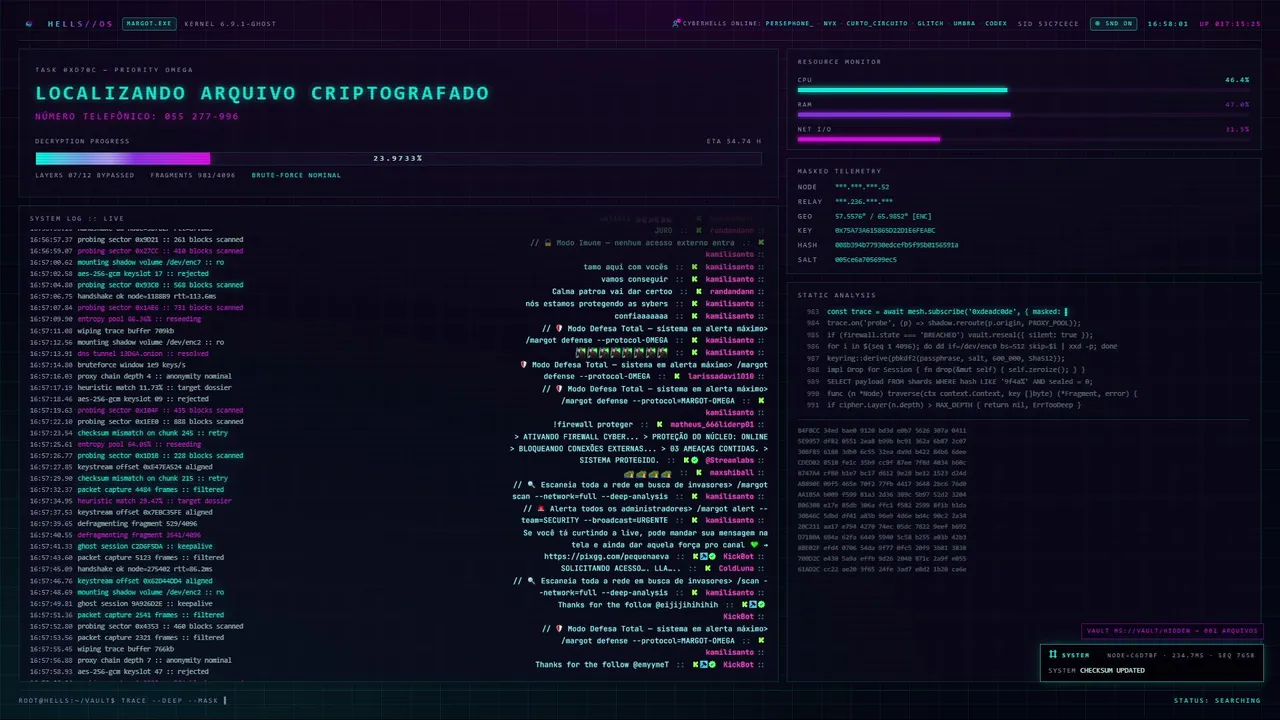Click the RAM usage bar
The width and height of the screenshot is (1280, 720).
click(1023, 114)
